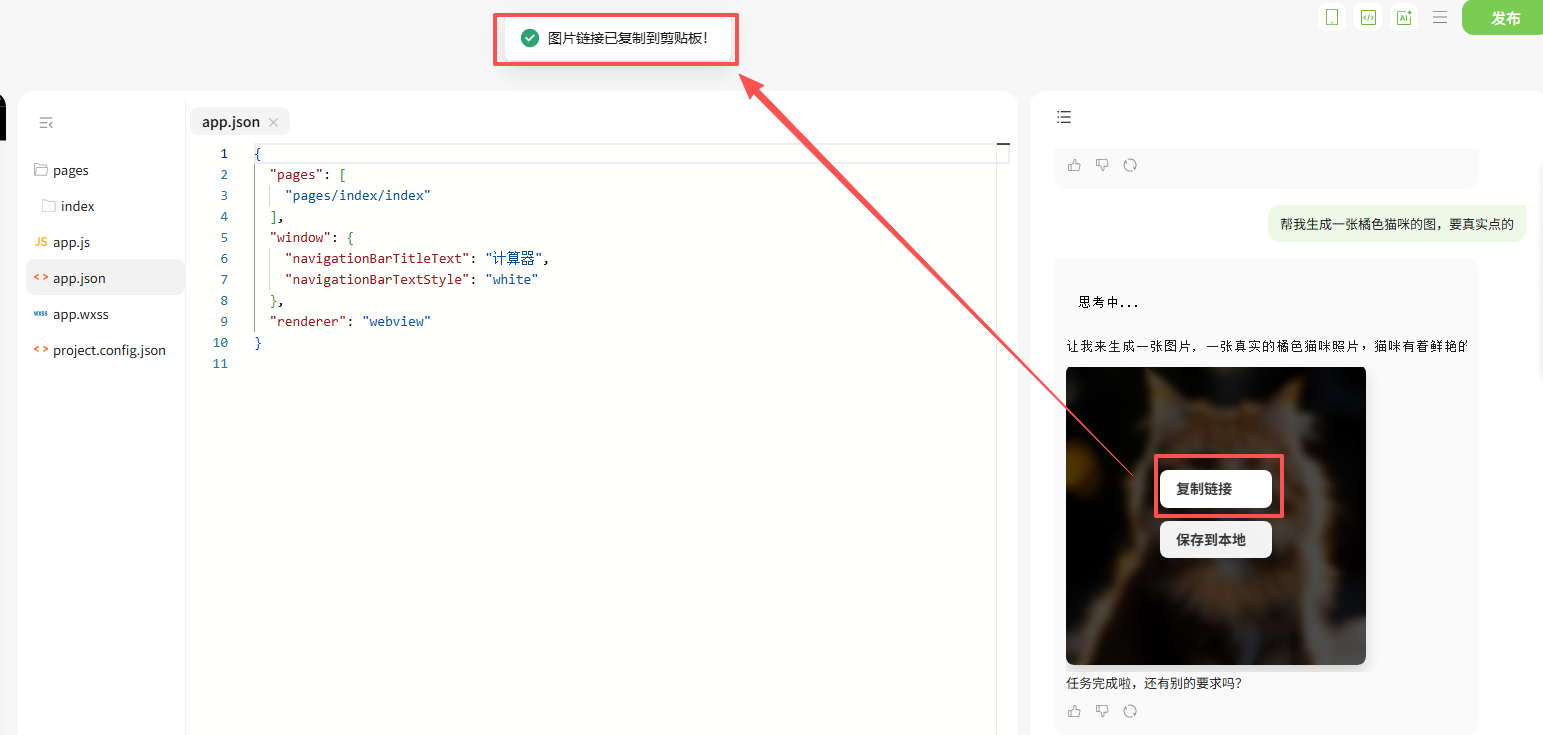Dislike the upper chat response
Viewport: 1543px width, 735px height.
[x=1102, y=165]
